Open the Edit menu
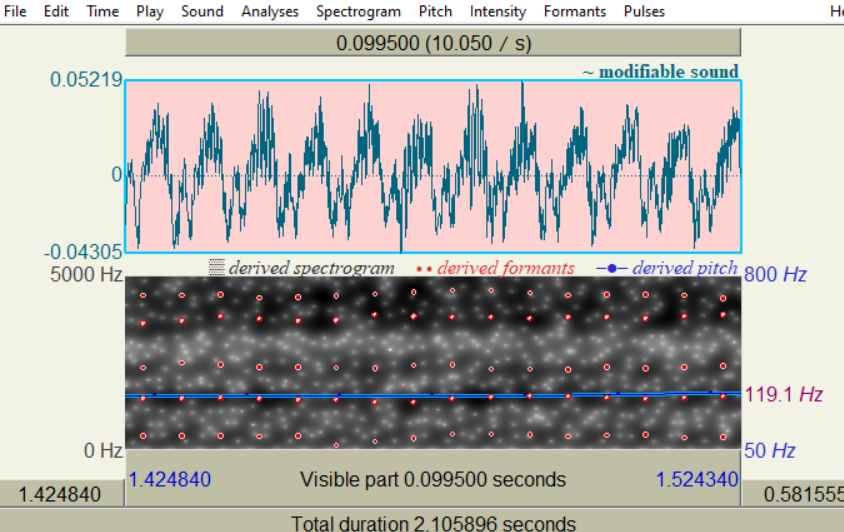Viewport: 844px width, 532px height. (x=56, y=11)
